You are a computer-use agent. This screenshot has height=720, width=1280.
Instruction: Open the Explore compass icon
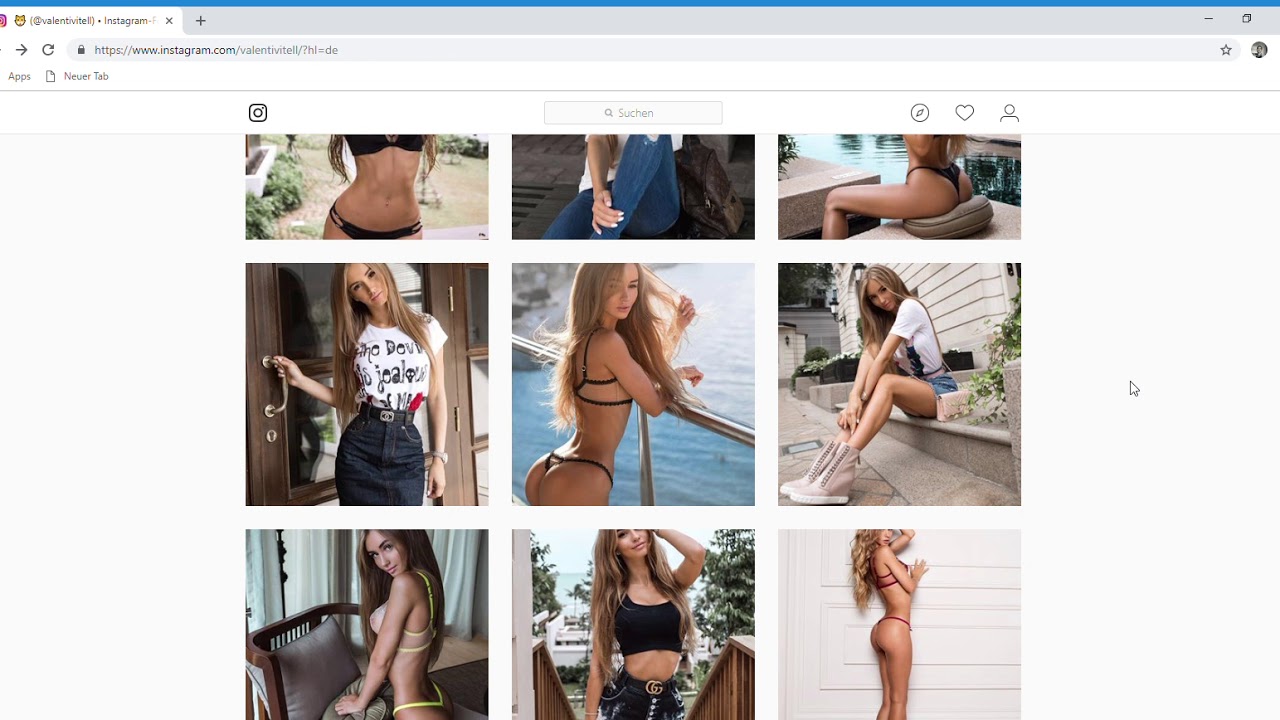tap(920, 113)
